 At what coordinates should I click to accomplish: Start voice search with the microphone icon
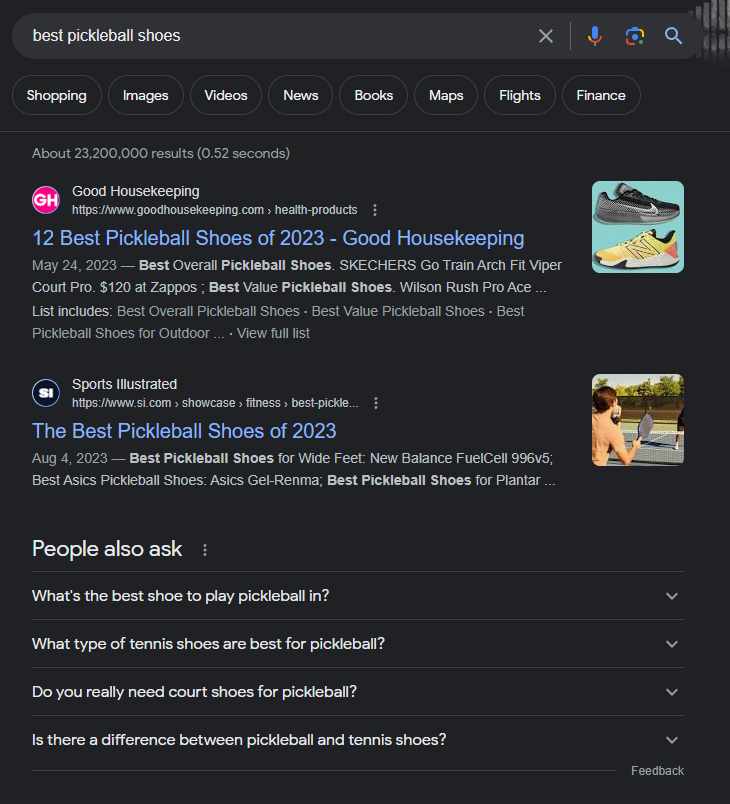point(595,36)
